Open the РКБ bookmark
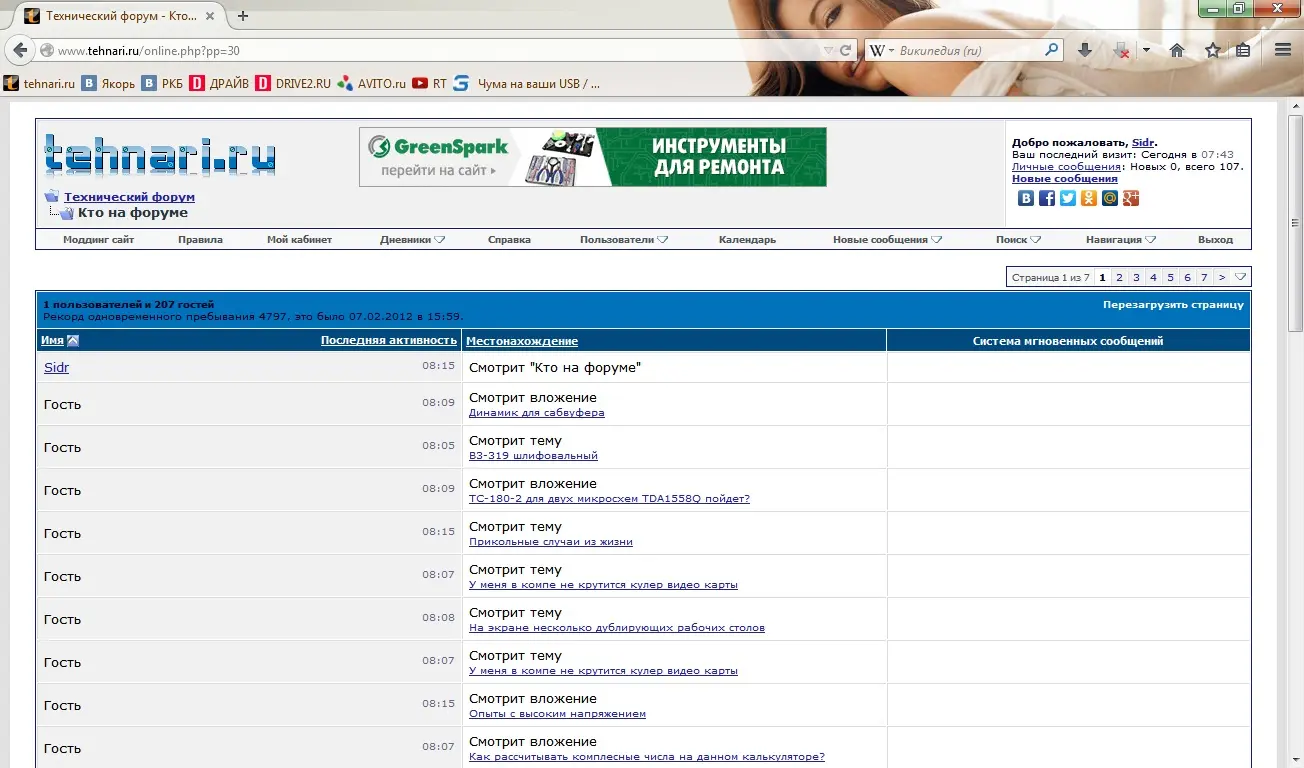1304x768 pixels. point(163,84)
